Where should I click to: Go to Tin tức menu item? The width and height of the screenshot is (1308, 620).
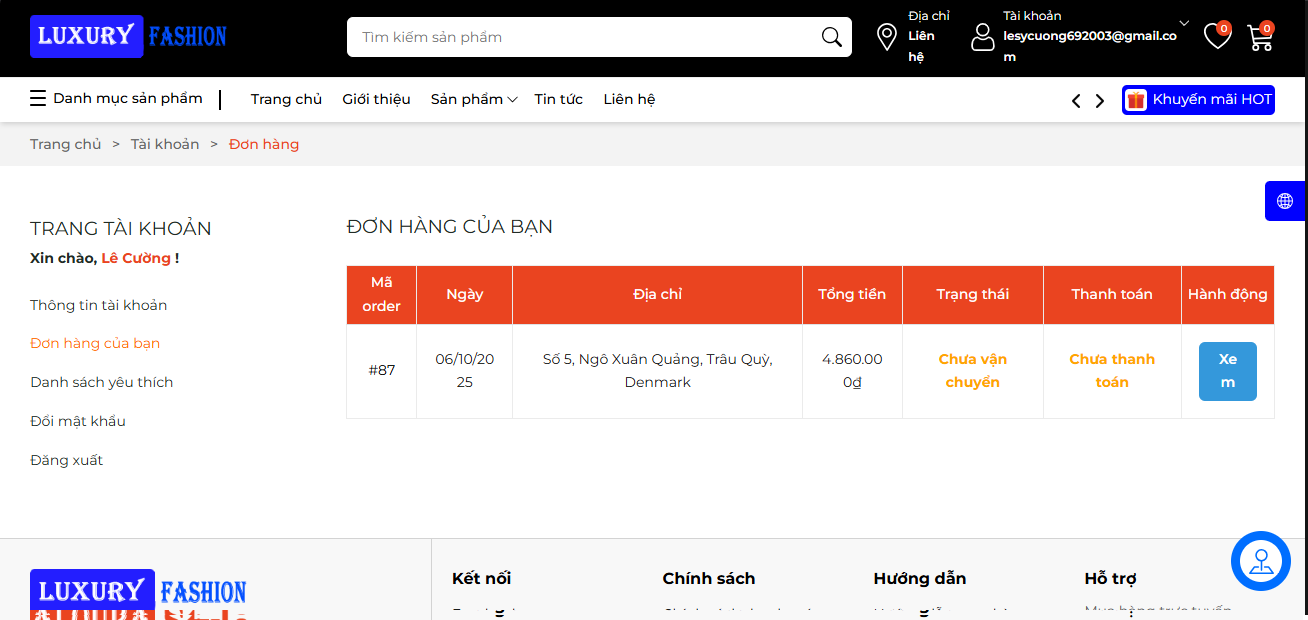pyautogui.click(x=558, y=99)
